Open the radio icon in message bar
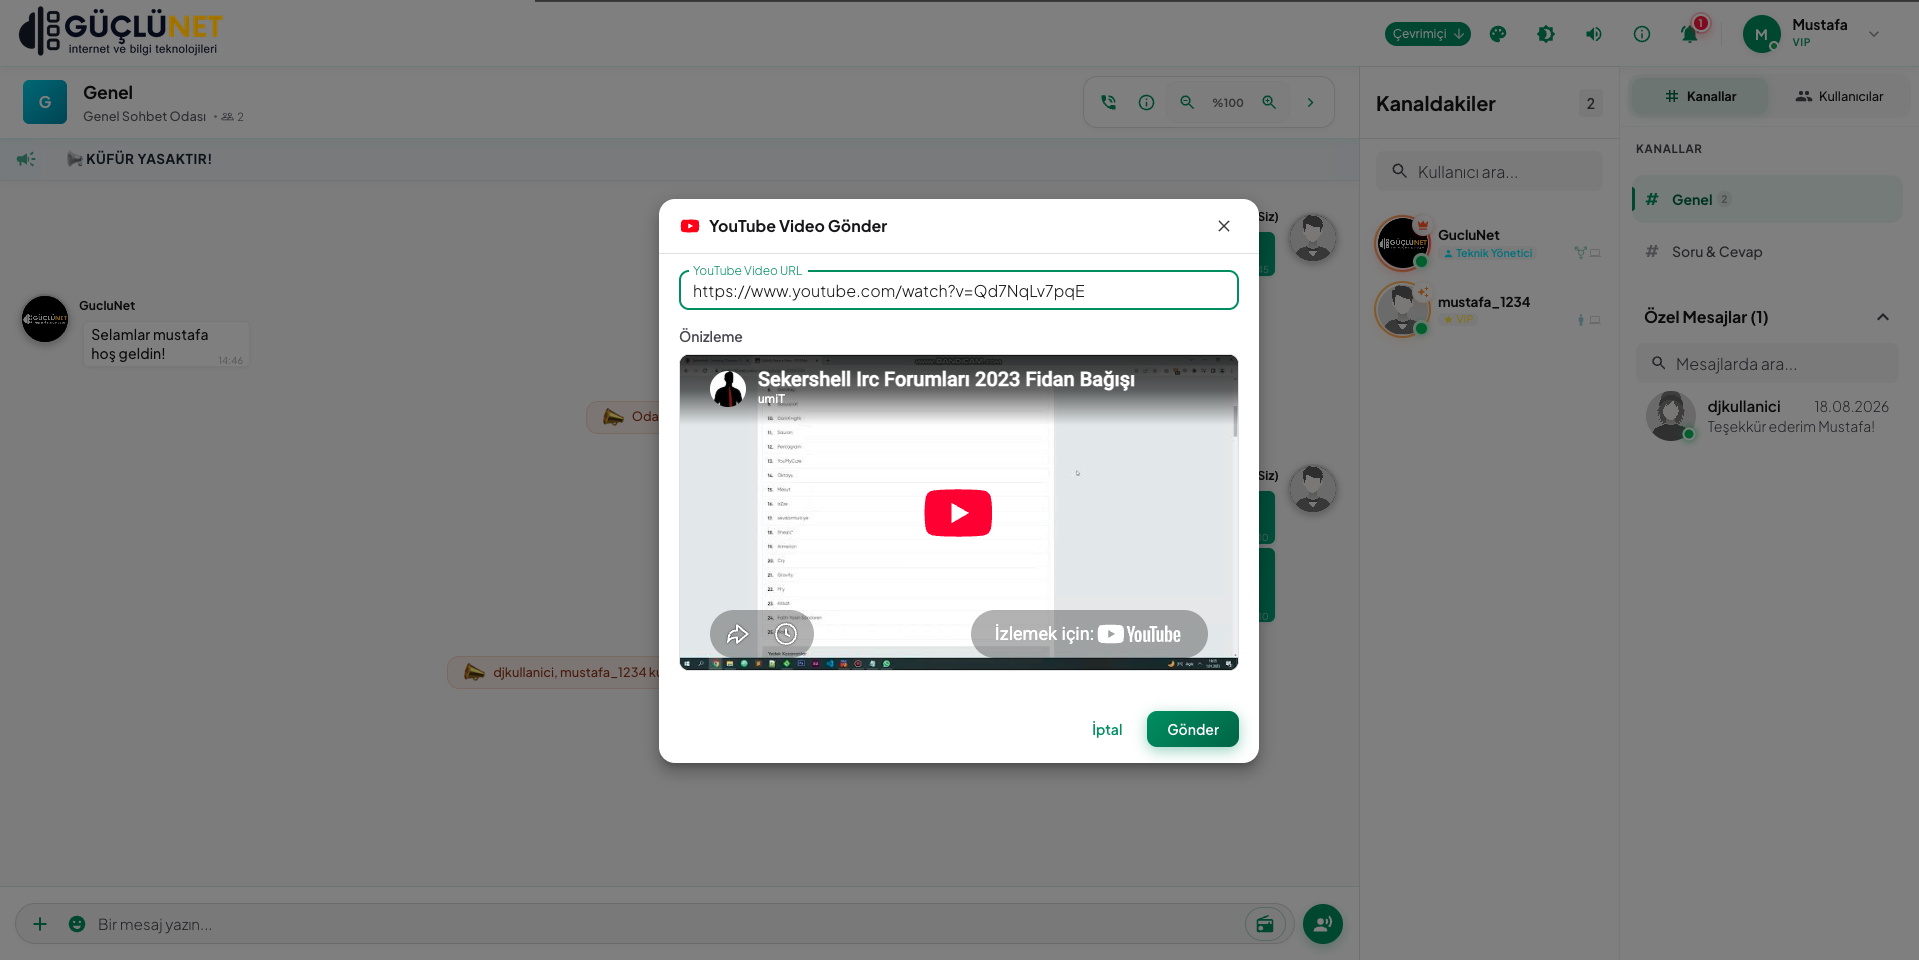The height and width of the screenshot is (960, 1919). click(1265, 924)
